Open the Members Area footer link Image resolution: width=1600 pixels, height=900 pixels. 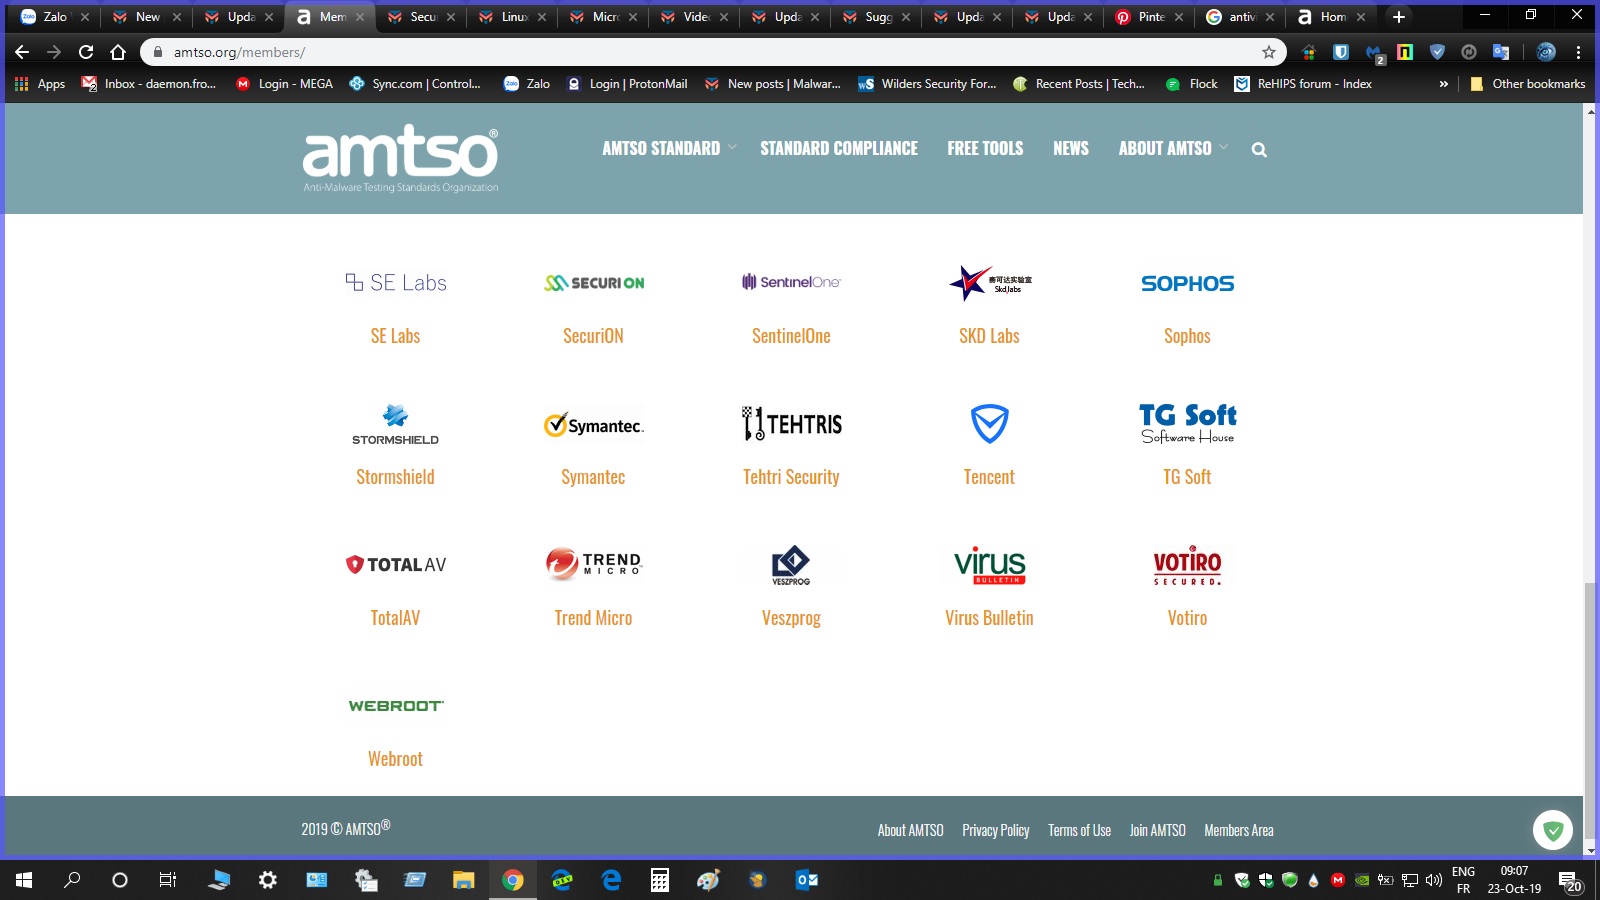1239,830
